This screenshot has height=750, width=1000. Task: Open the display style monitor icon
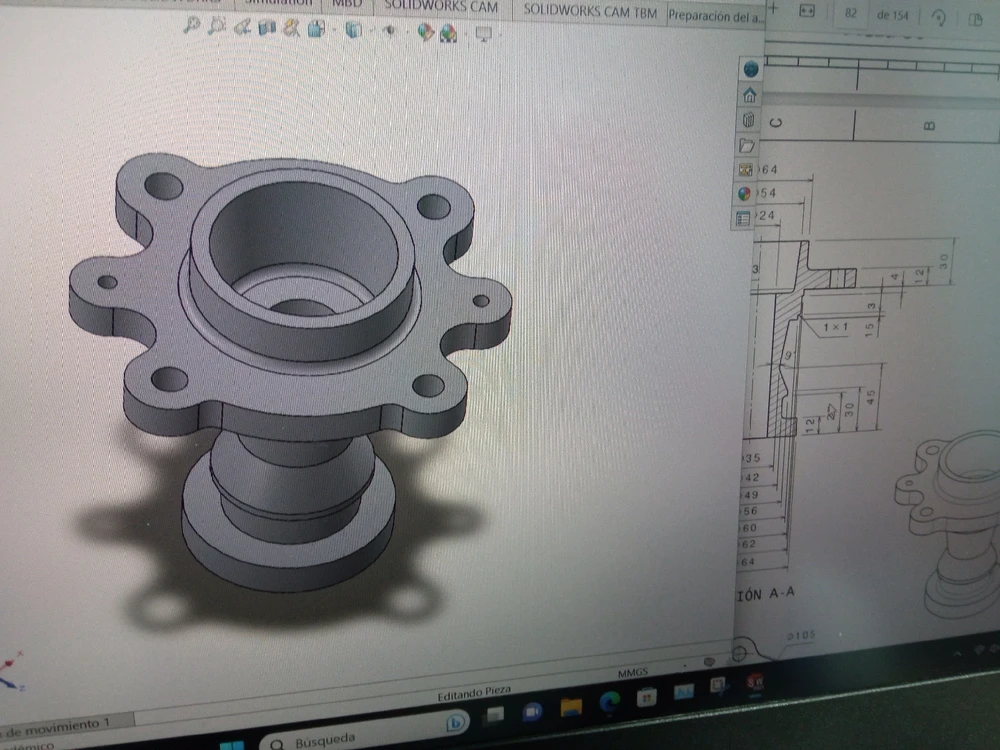[x=484, y=33]
